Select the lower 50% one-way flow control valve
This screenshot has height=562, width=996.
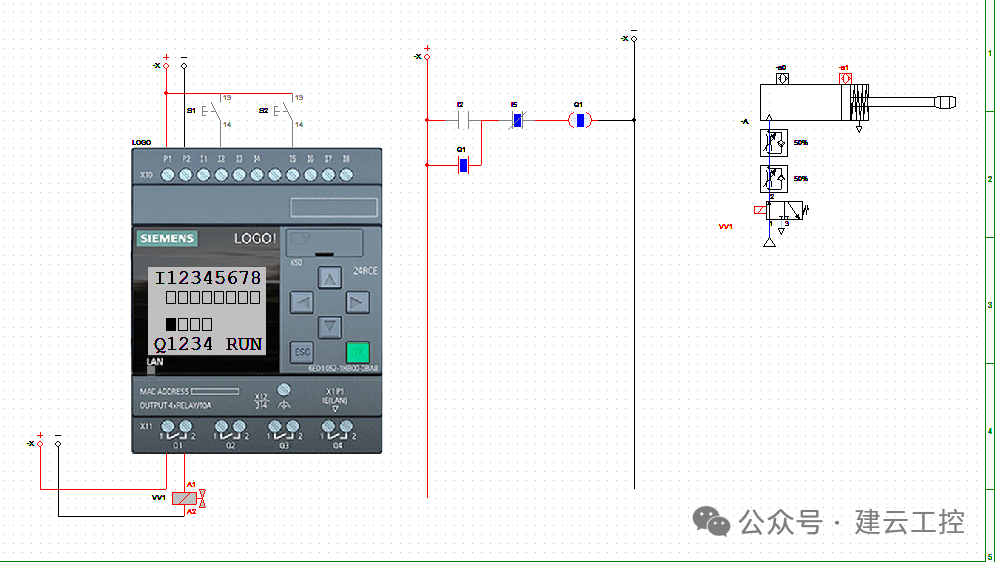pos(774,179)
